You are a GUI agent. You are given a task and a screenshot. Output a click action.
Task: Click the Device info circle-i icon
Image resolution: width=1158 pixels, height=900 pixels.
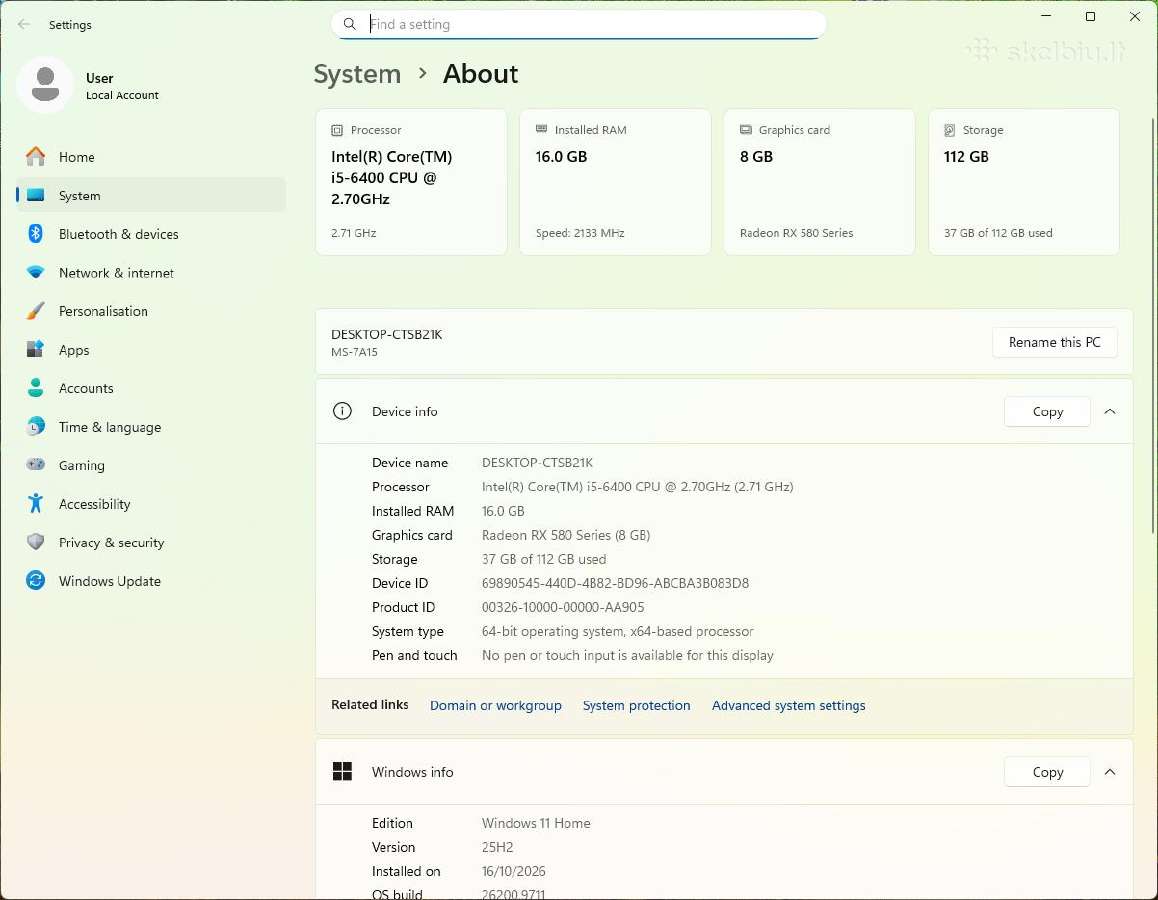(342, 411)
